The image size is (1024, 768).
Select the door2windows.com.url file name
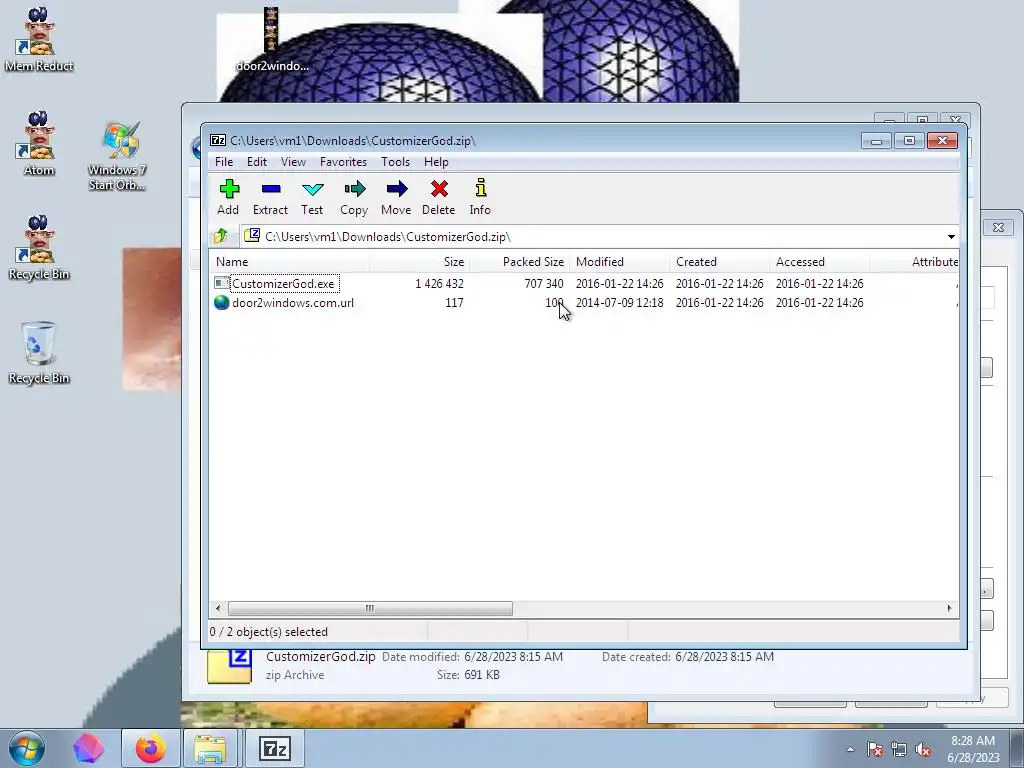click(293, 302)
